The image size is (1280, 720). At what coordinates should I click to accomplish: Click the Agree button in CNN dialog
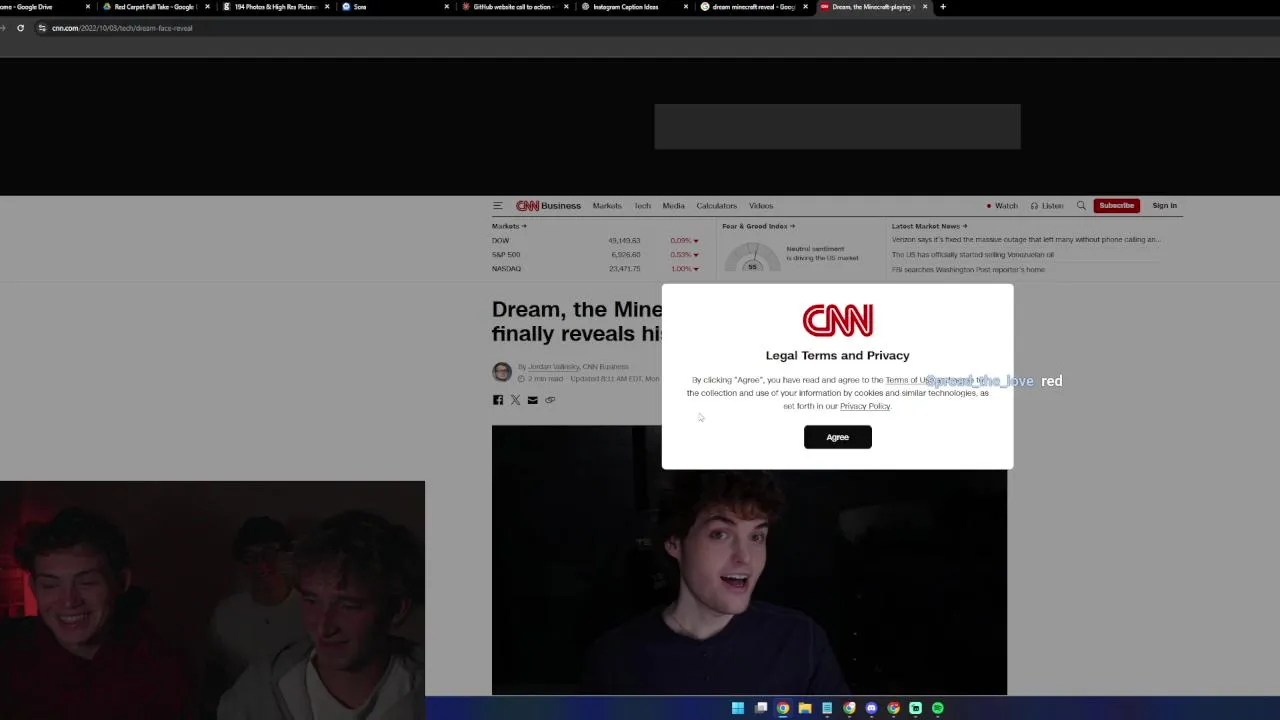837,437
